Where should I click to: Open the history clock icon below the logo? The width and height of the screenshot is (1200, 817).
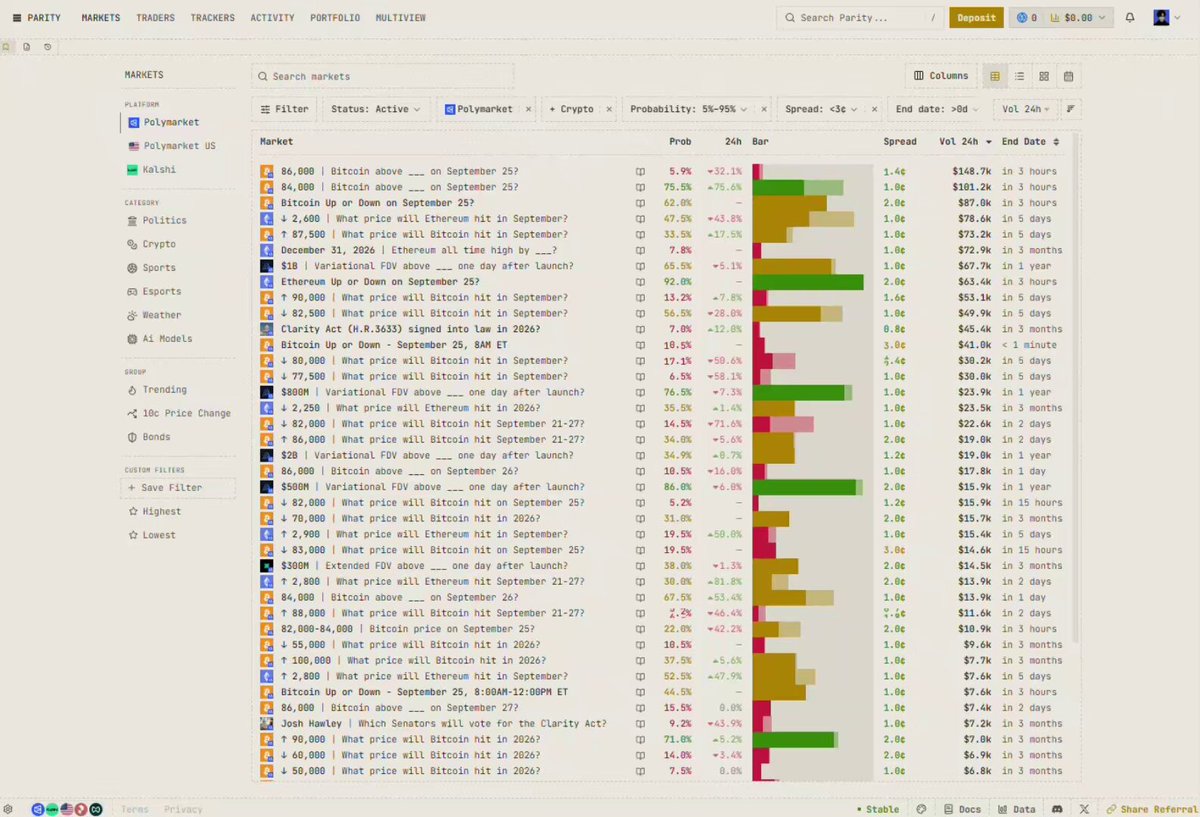[47, 47]
